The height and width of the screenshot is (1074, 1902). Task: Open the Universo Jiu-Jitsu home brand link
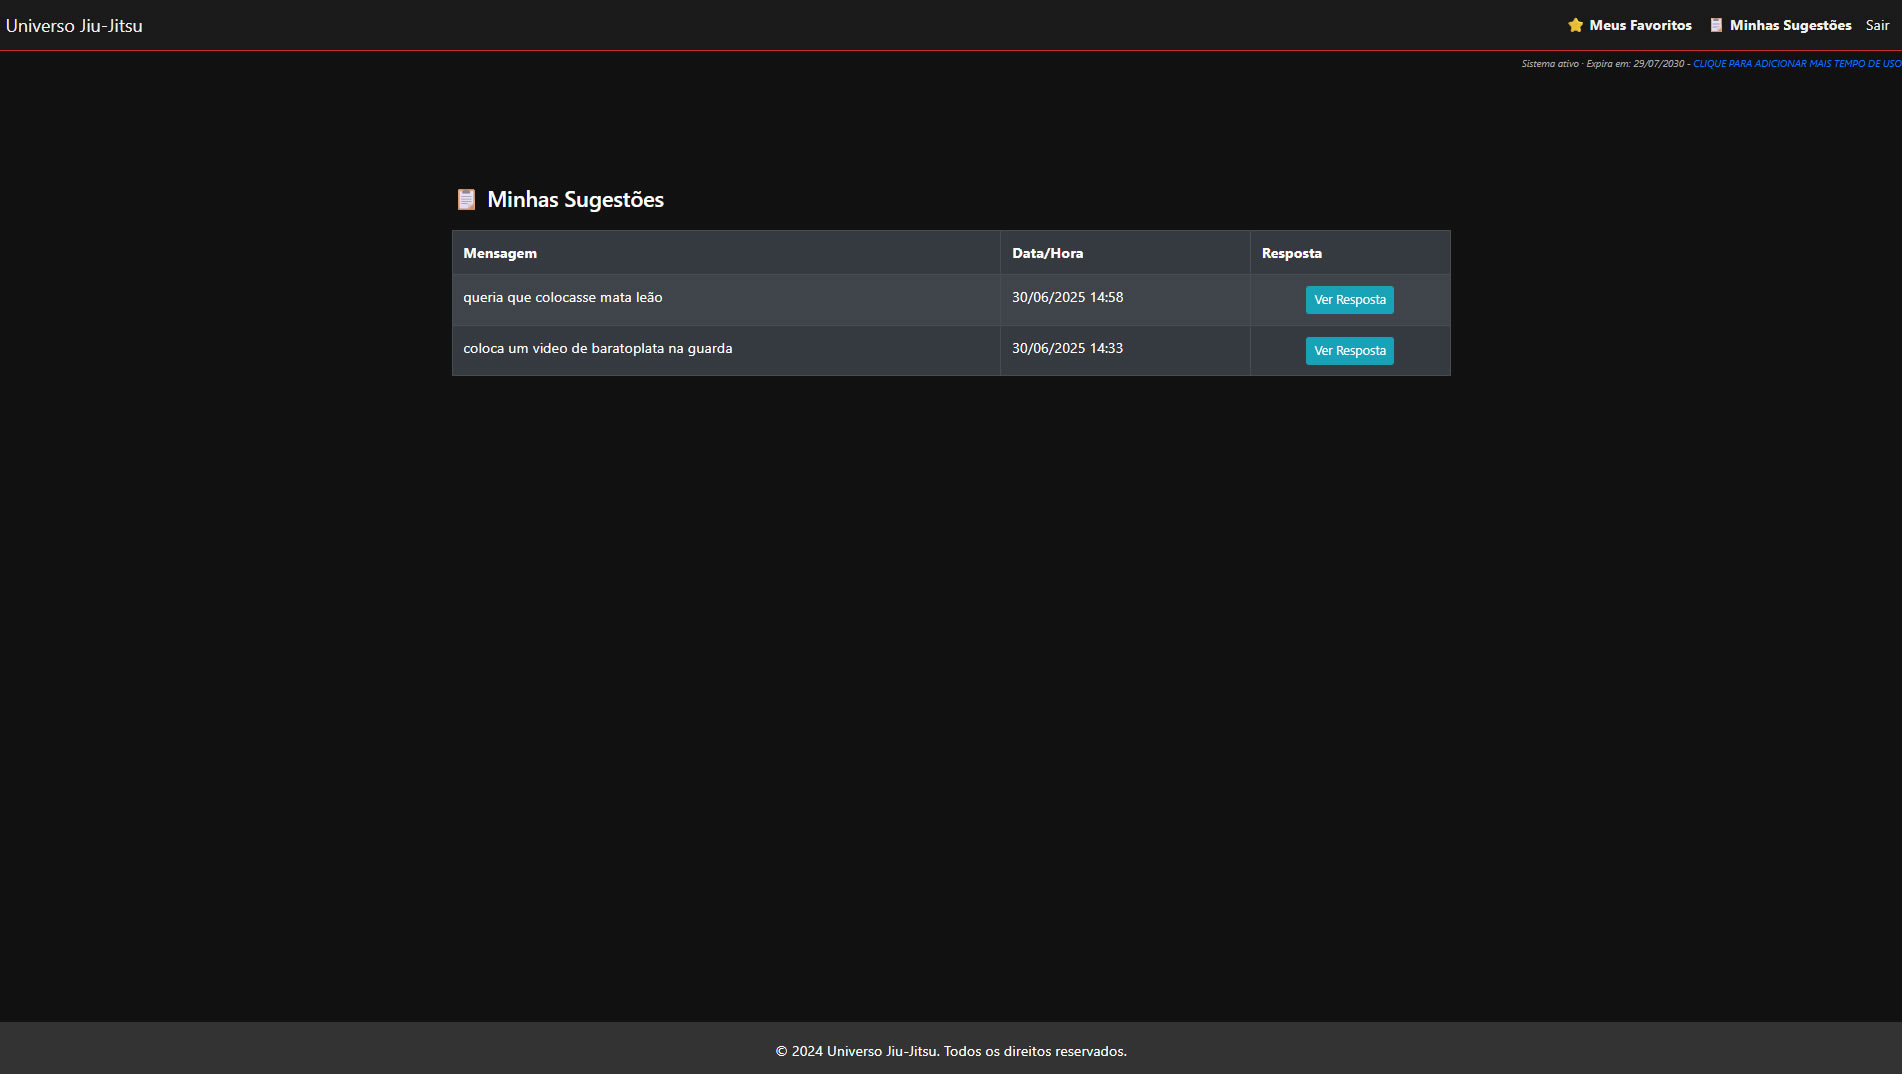(x=74, y=26)
